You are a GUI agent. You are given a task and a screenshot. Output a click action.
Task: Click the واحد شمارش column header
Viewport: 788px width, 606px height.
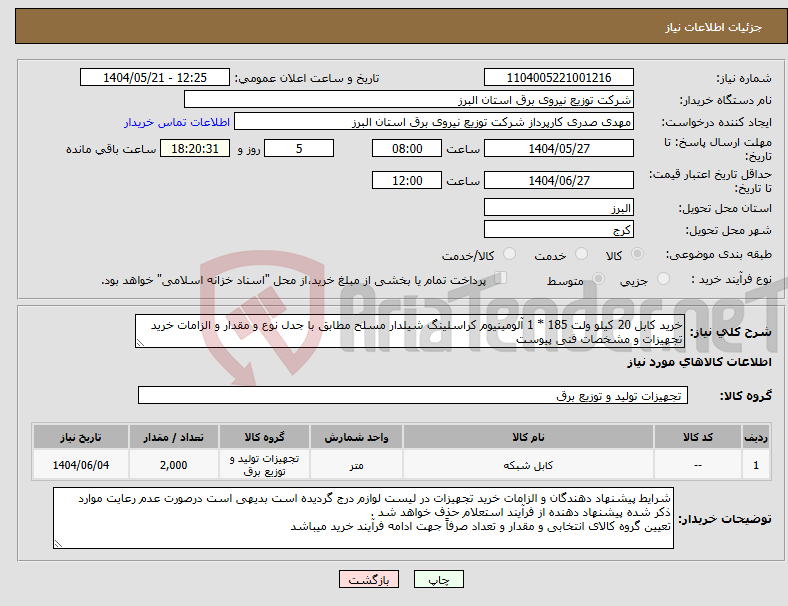pyautogui.click(x=356, y=437)
